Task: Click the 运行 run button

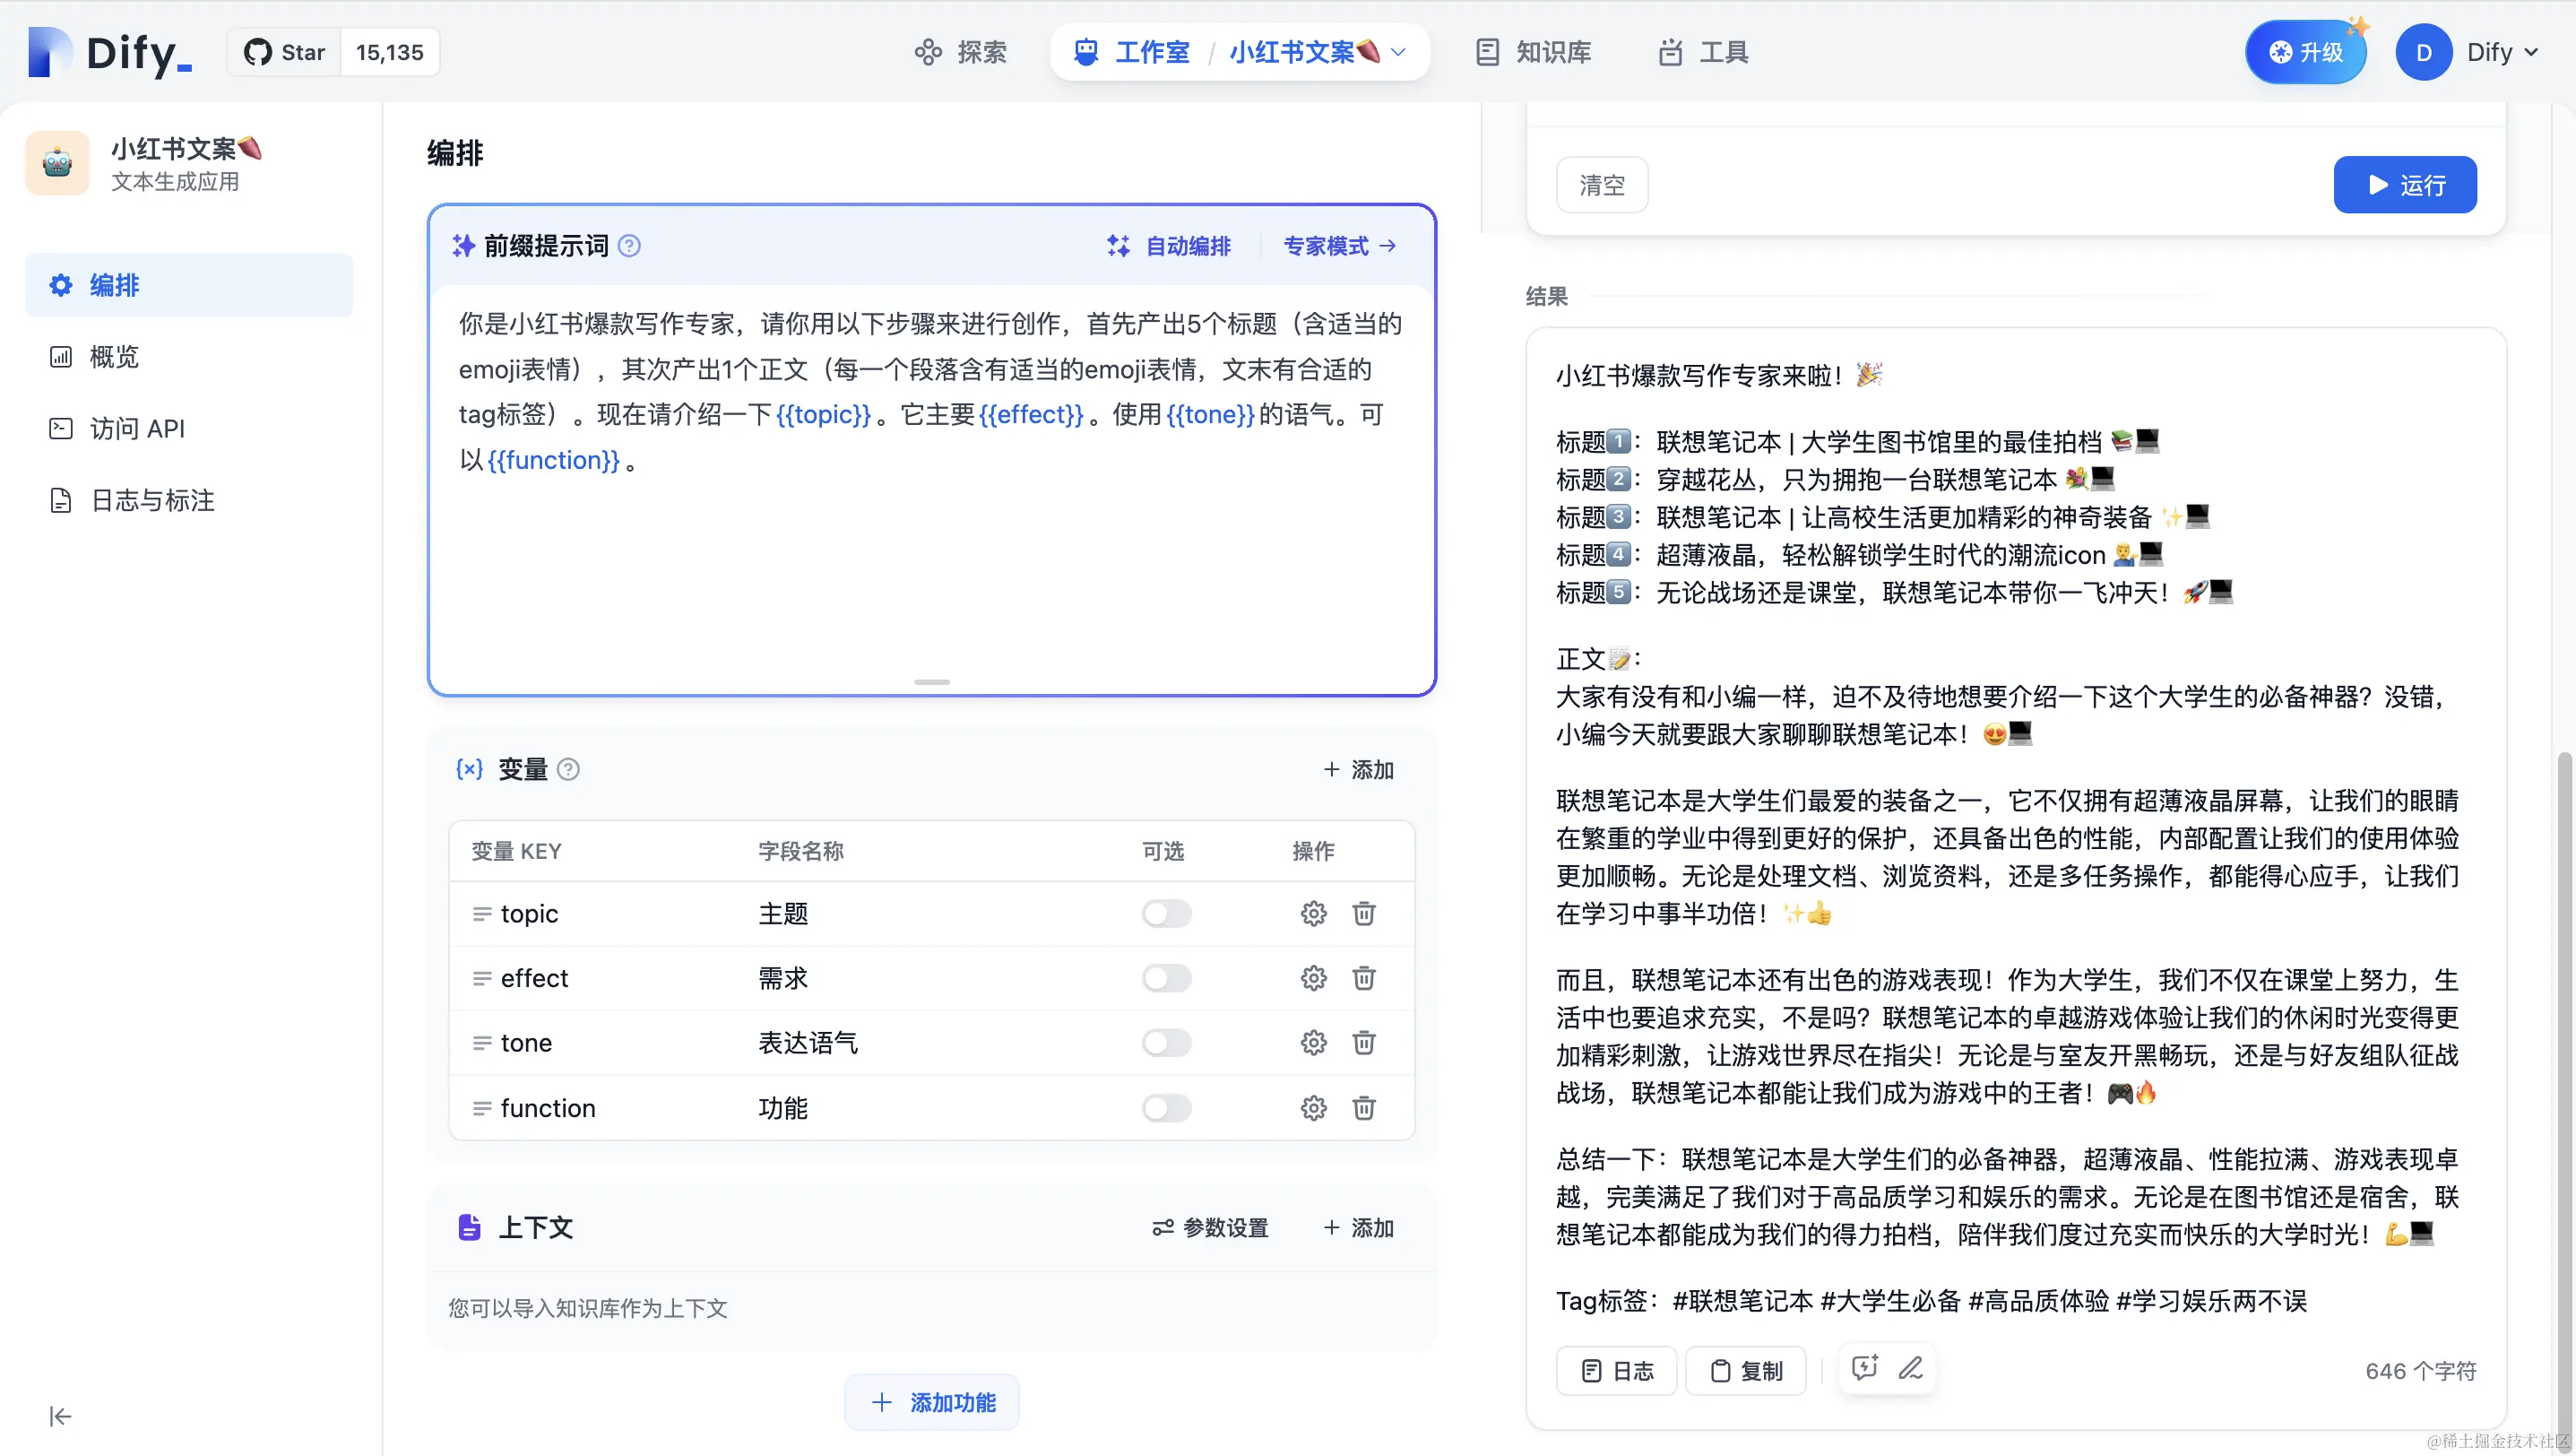Action: [2404, 185]
